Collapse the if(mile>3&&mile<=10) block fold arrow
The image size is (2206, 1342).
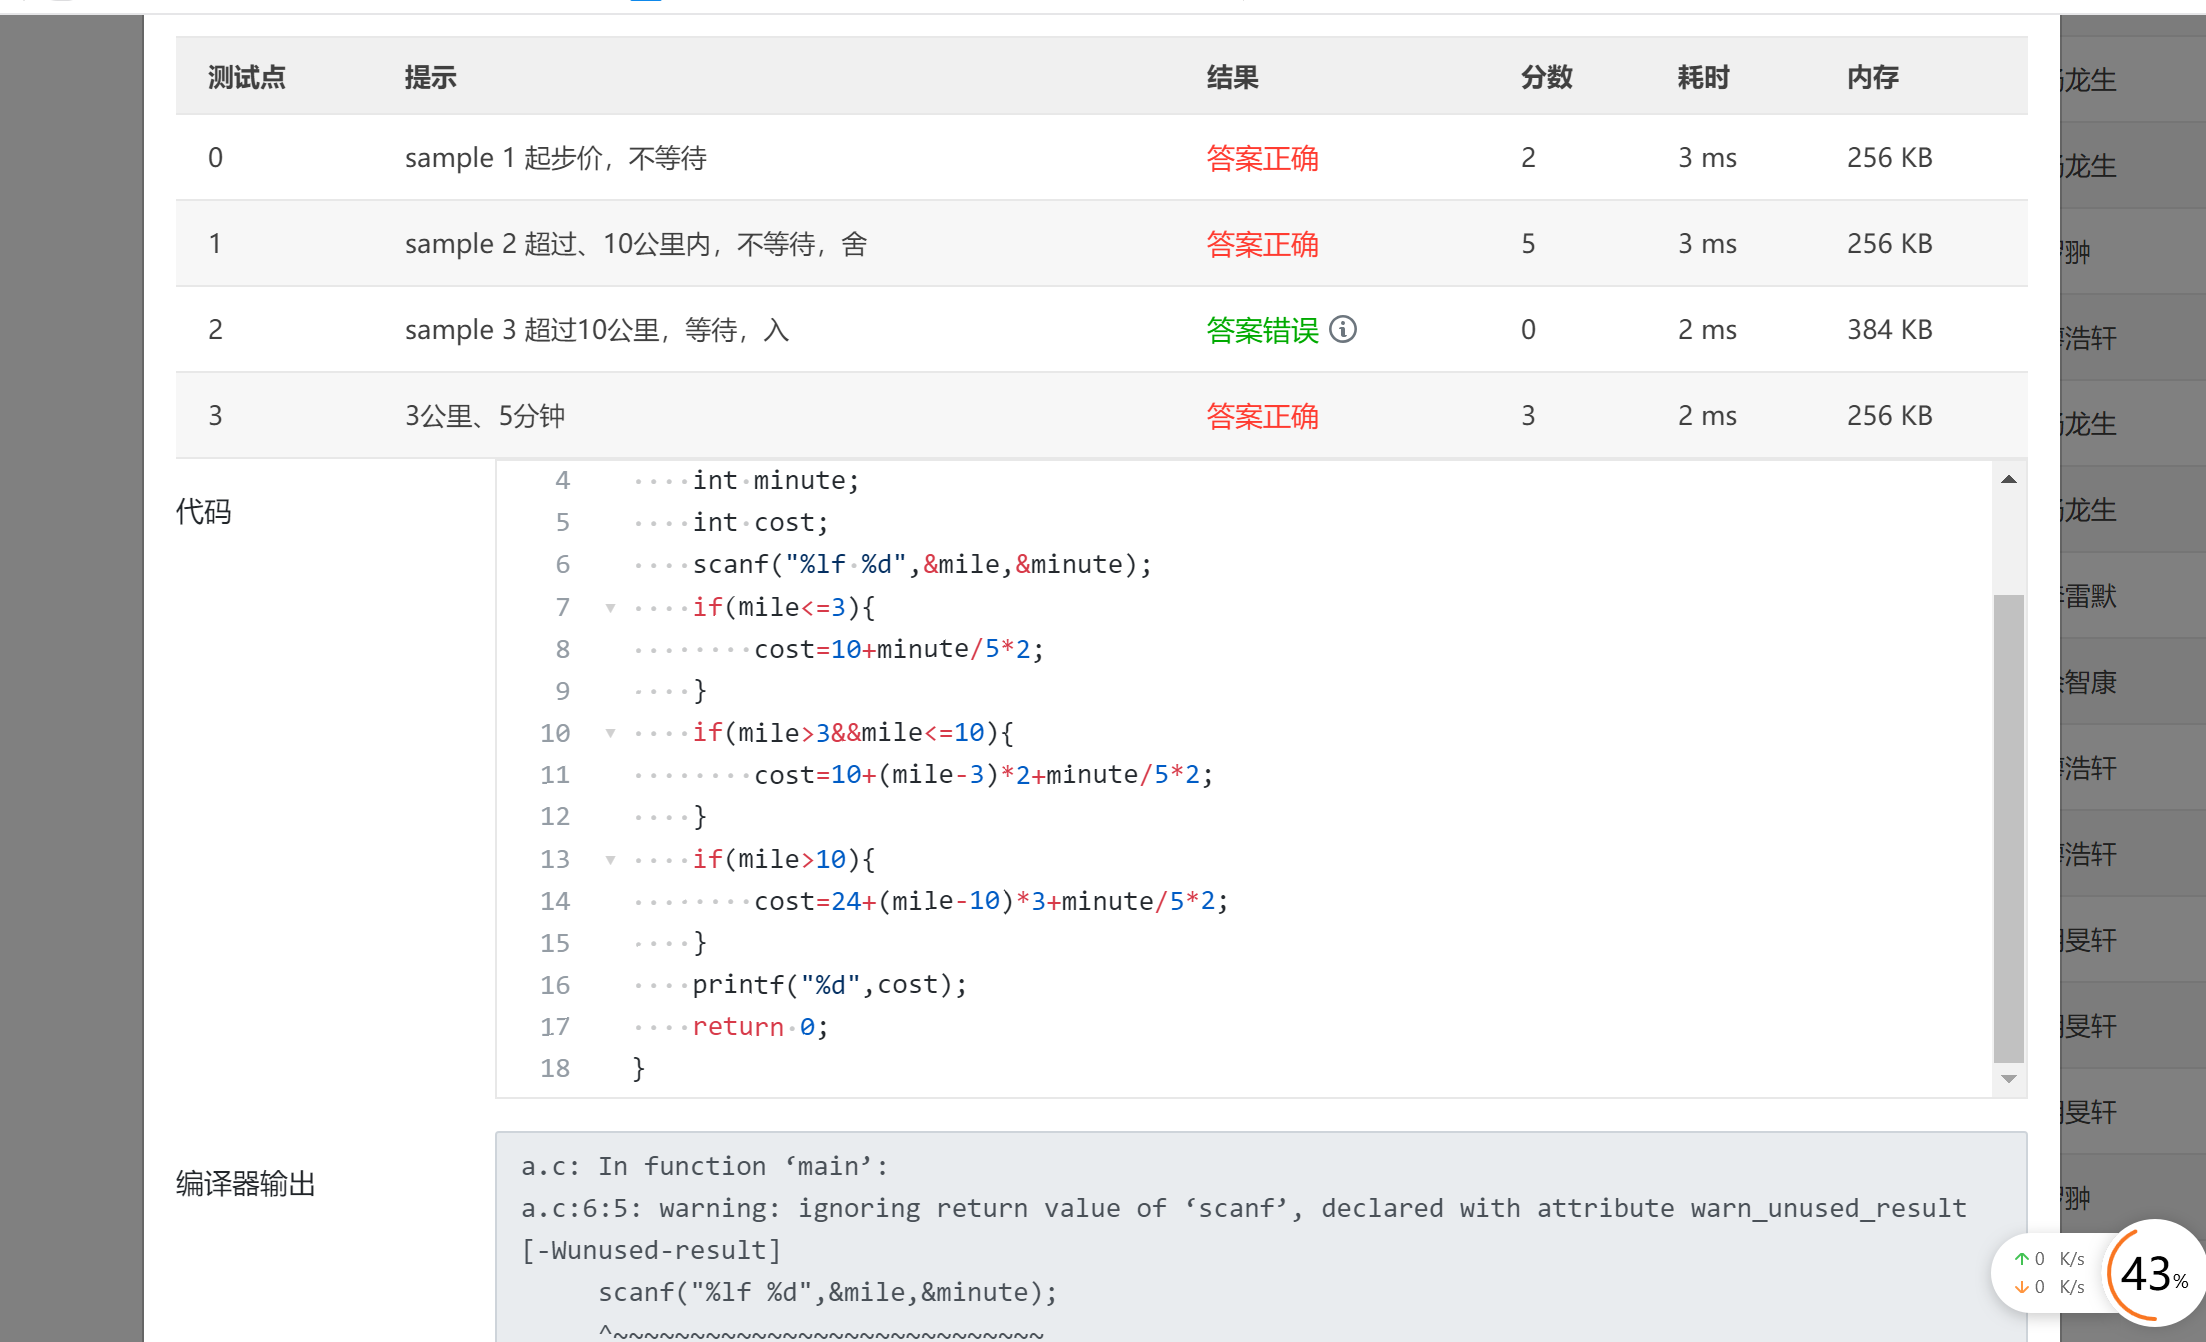click(610, 733)
